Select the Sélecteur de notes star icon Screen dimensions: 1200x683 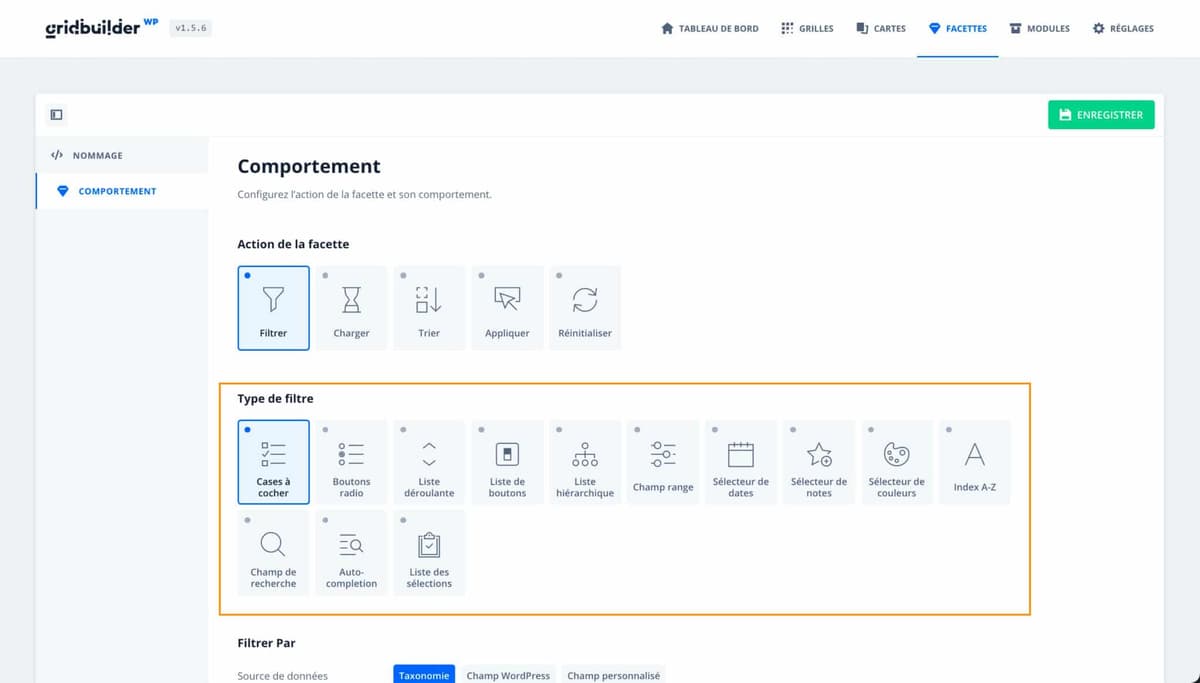[x=819, y=455]
